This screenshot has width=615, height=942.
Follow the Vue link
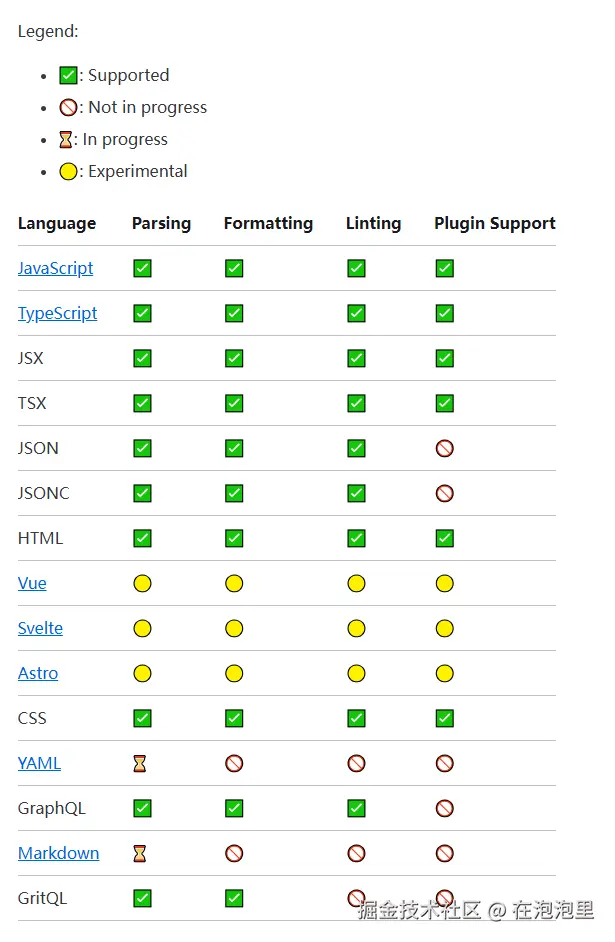[x=32, y=583]
